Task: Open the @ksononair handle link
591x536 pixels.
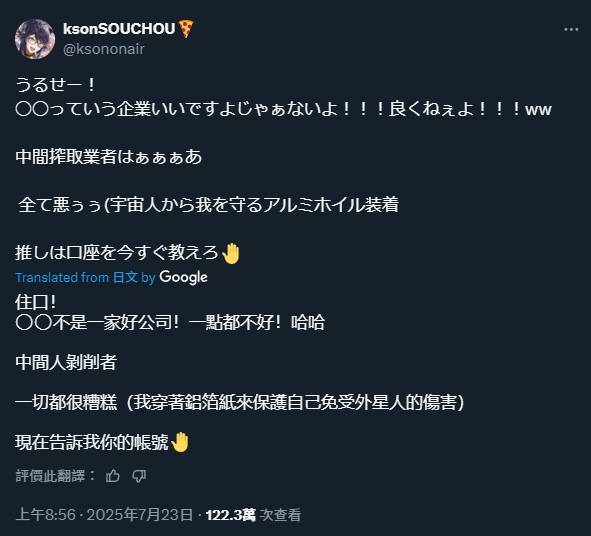Action: pyautogui.click(x=104, y=49)
